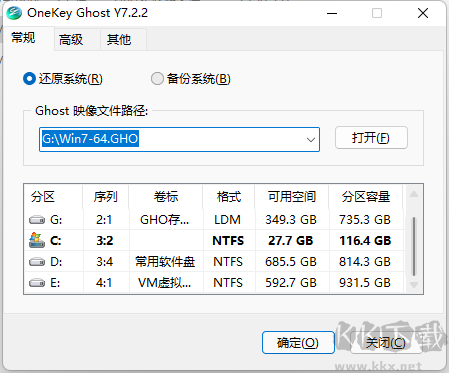Click sequence value 4:1

104,283
